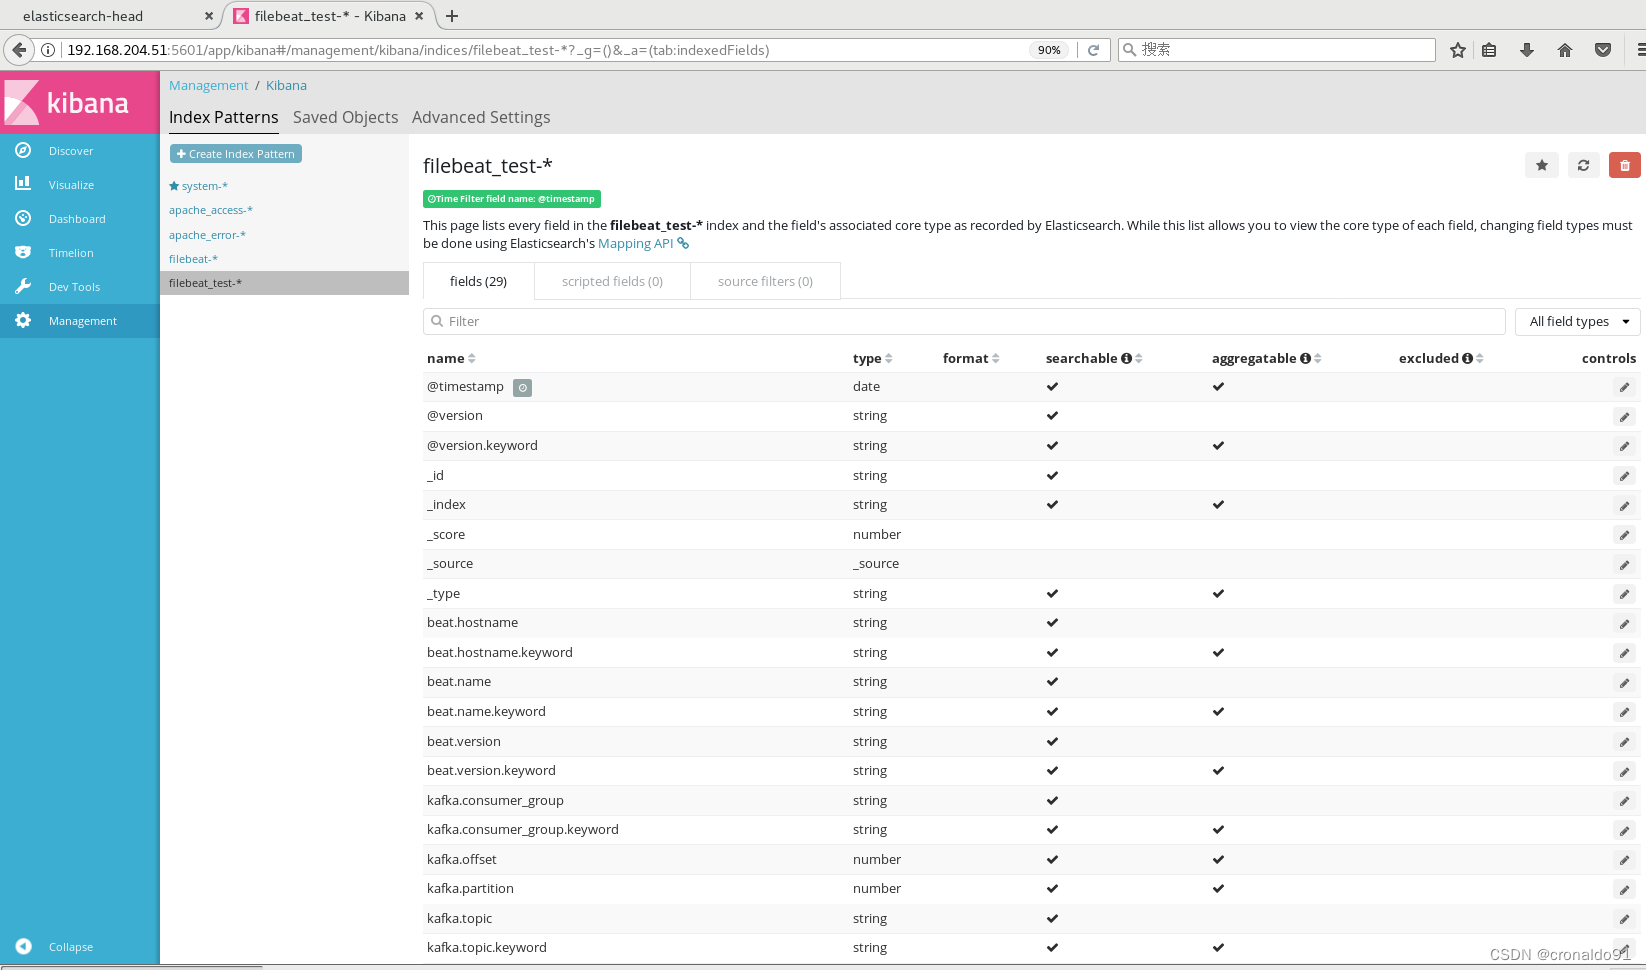Go to Dashboard section
Viewport: 1646px width, 970px height.
(x=77, y=219)
